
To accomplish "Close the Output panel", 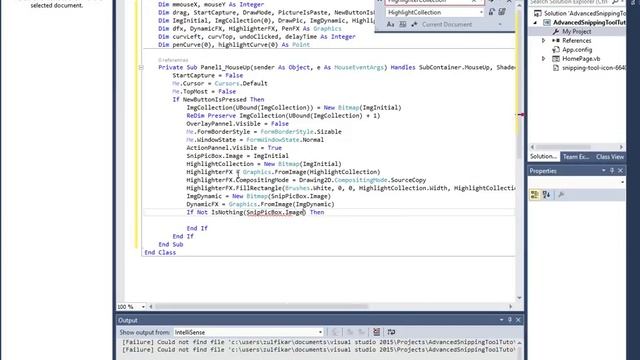I will tap(518, 320).
